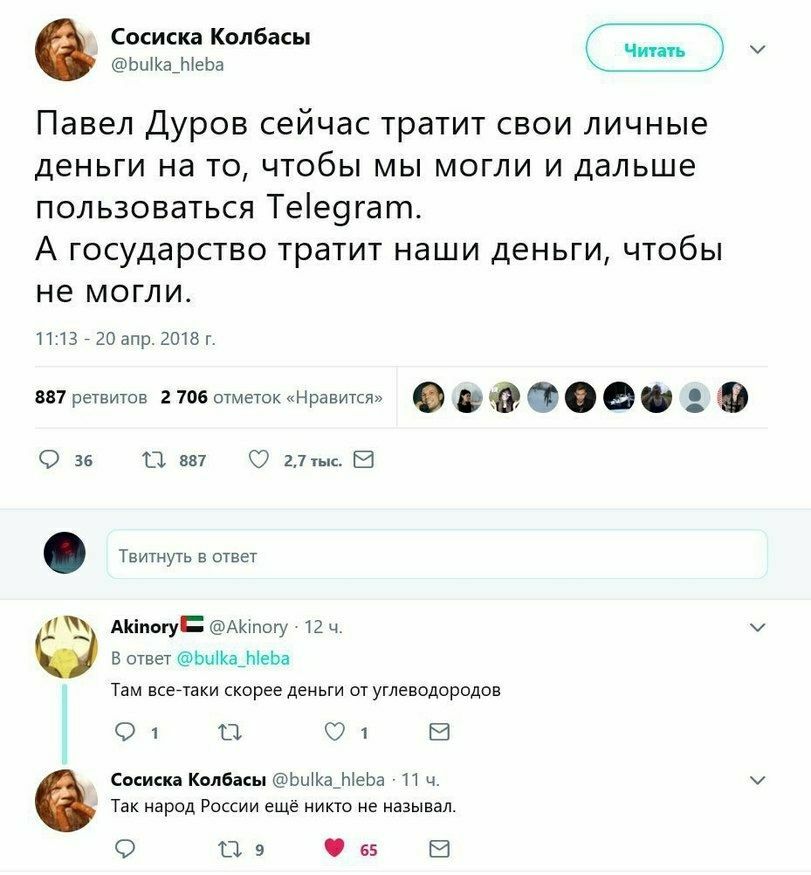Reply to Akinory's comment via bubble icon
This screenshot has width=811, height=875.
click(124, 732)
